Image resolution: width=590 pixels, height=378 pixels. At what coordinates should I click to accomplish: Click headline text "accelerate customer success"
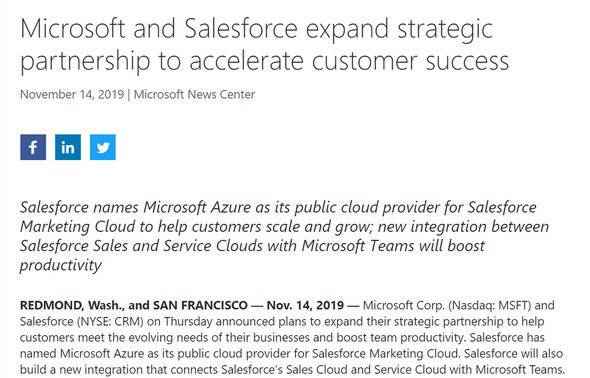[x=349, y=61]
